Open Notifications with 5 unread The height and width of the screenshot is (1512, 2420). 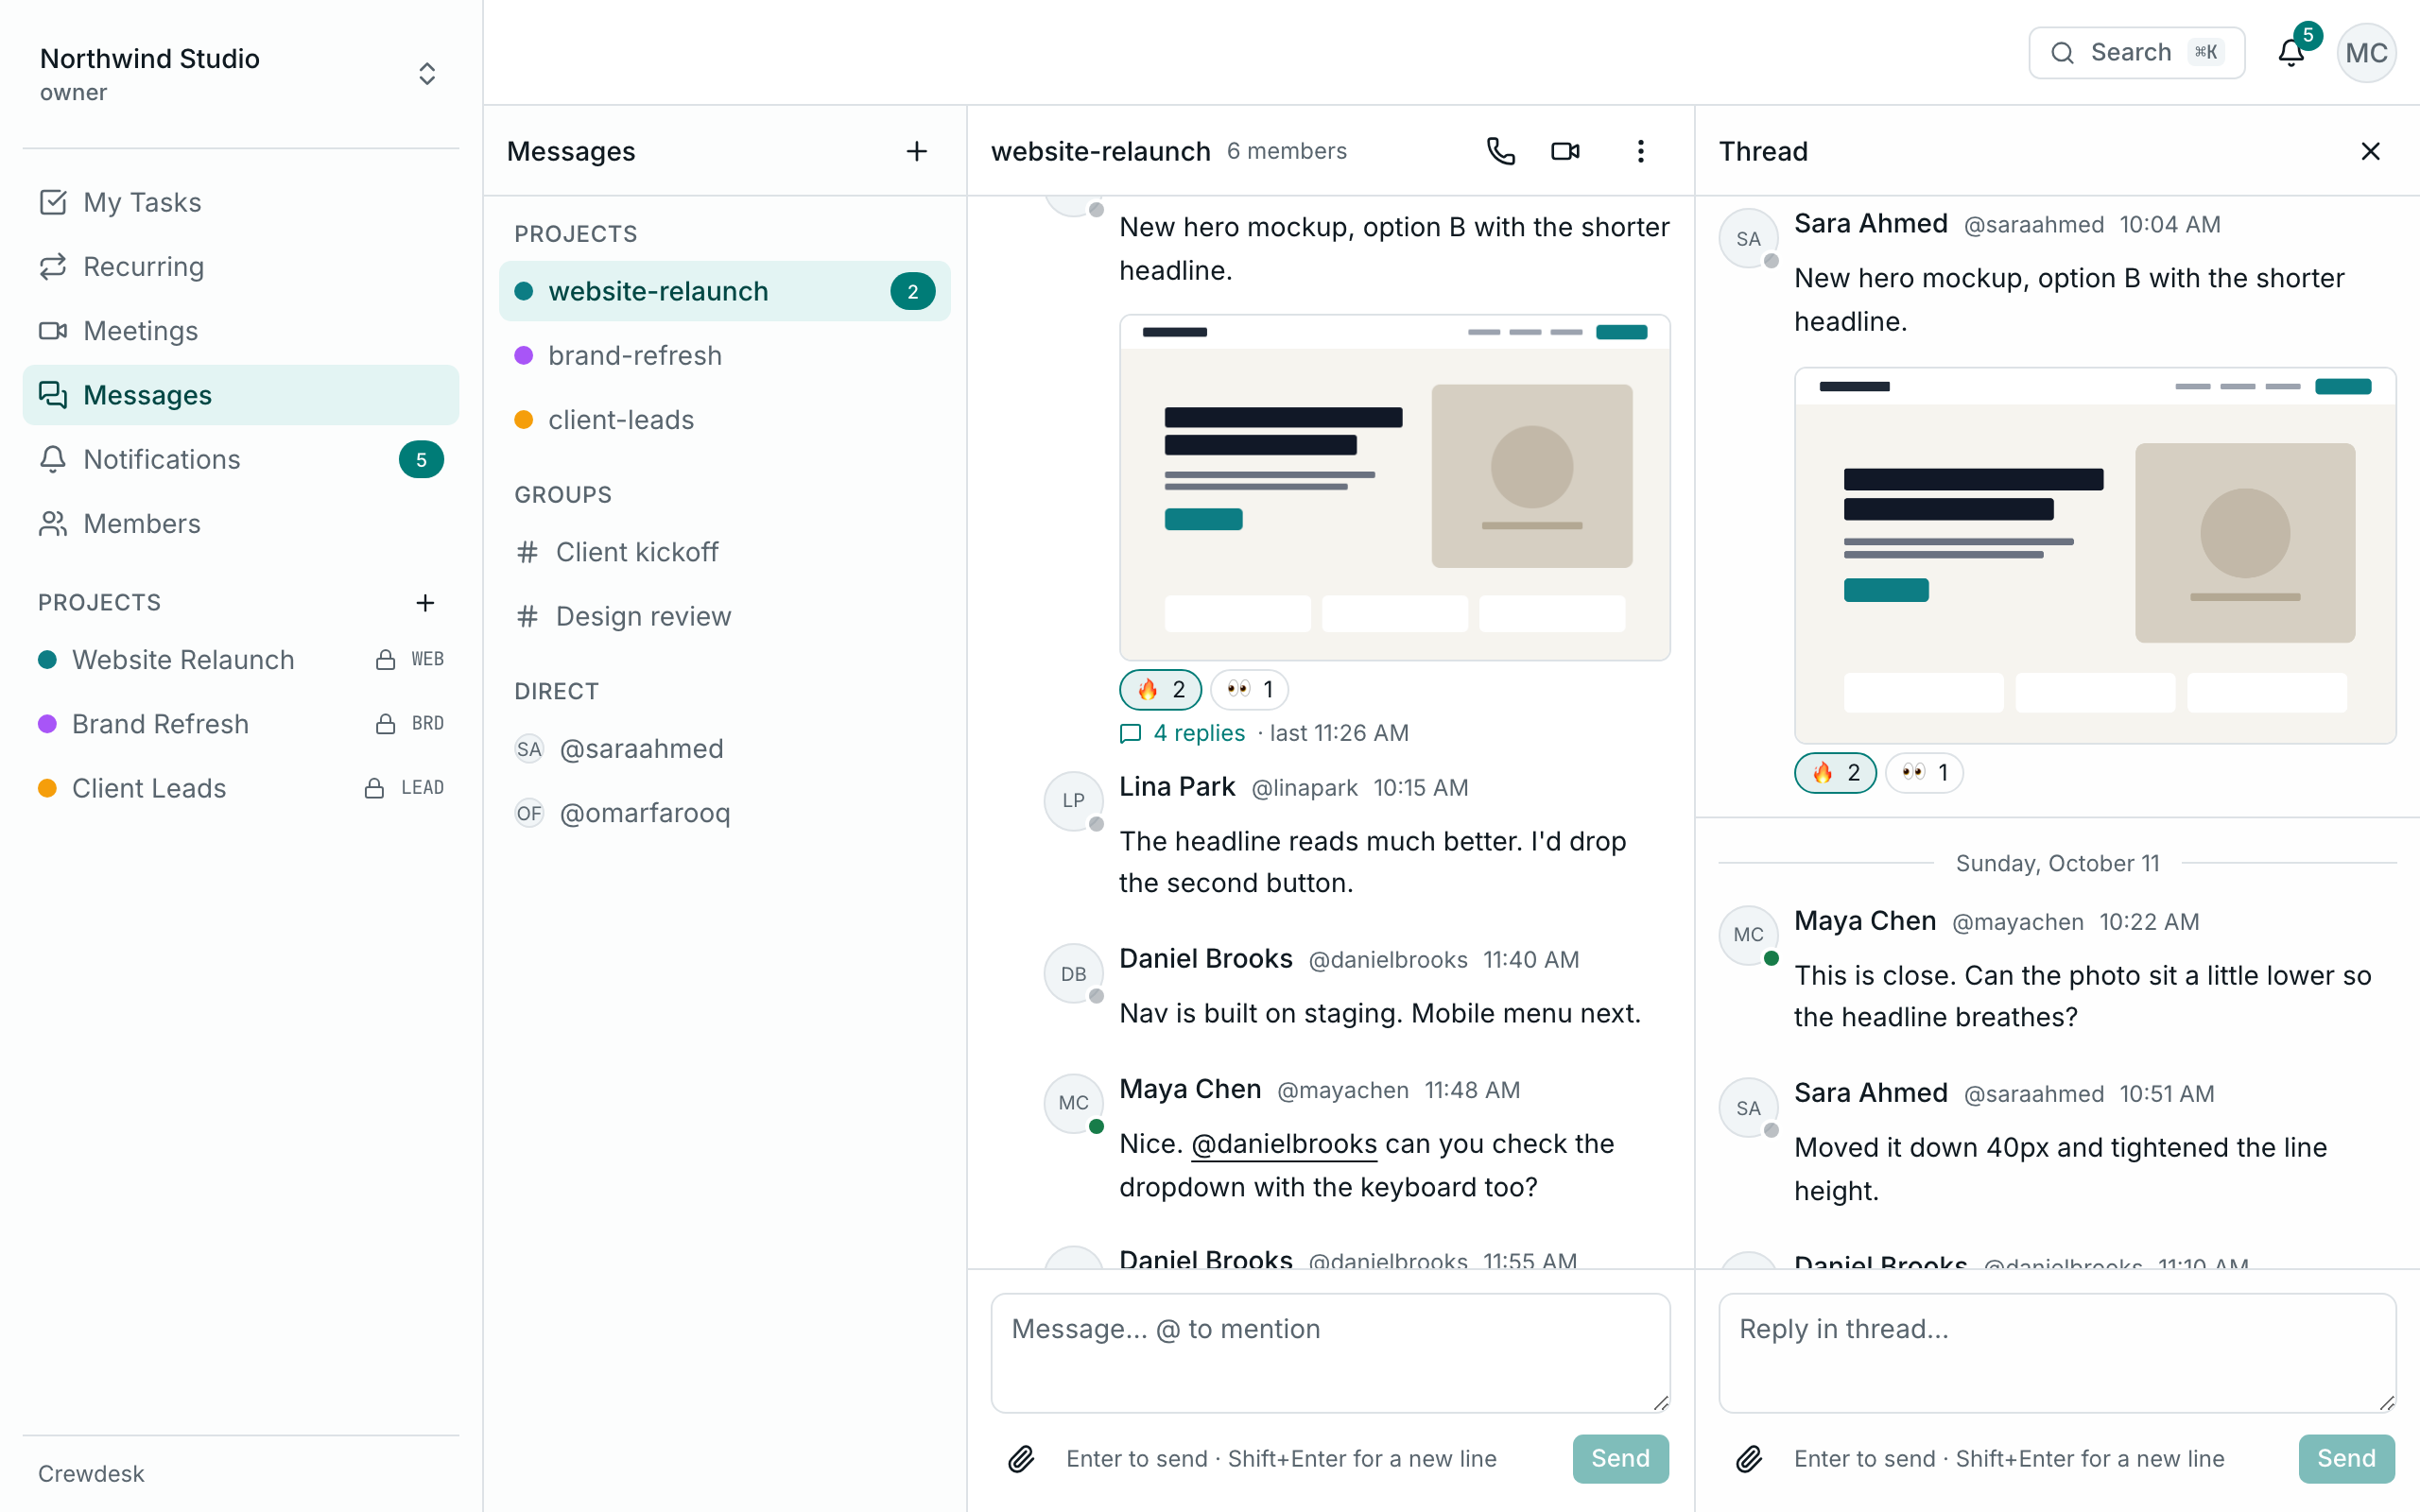[240, 459]
